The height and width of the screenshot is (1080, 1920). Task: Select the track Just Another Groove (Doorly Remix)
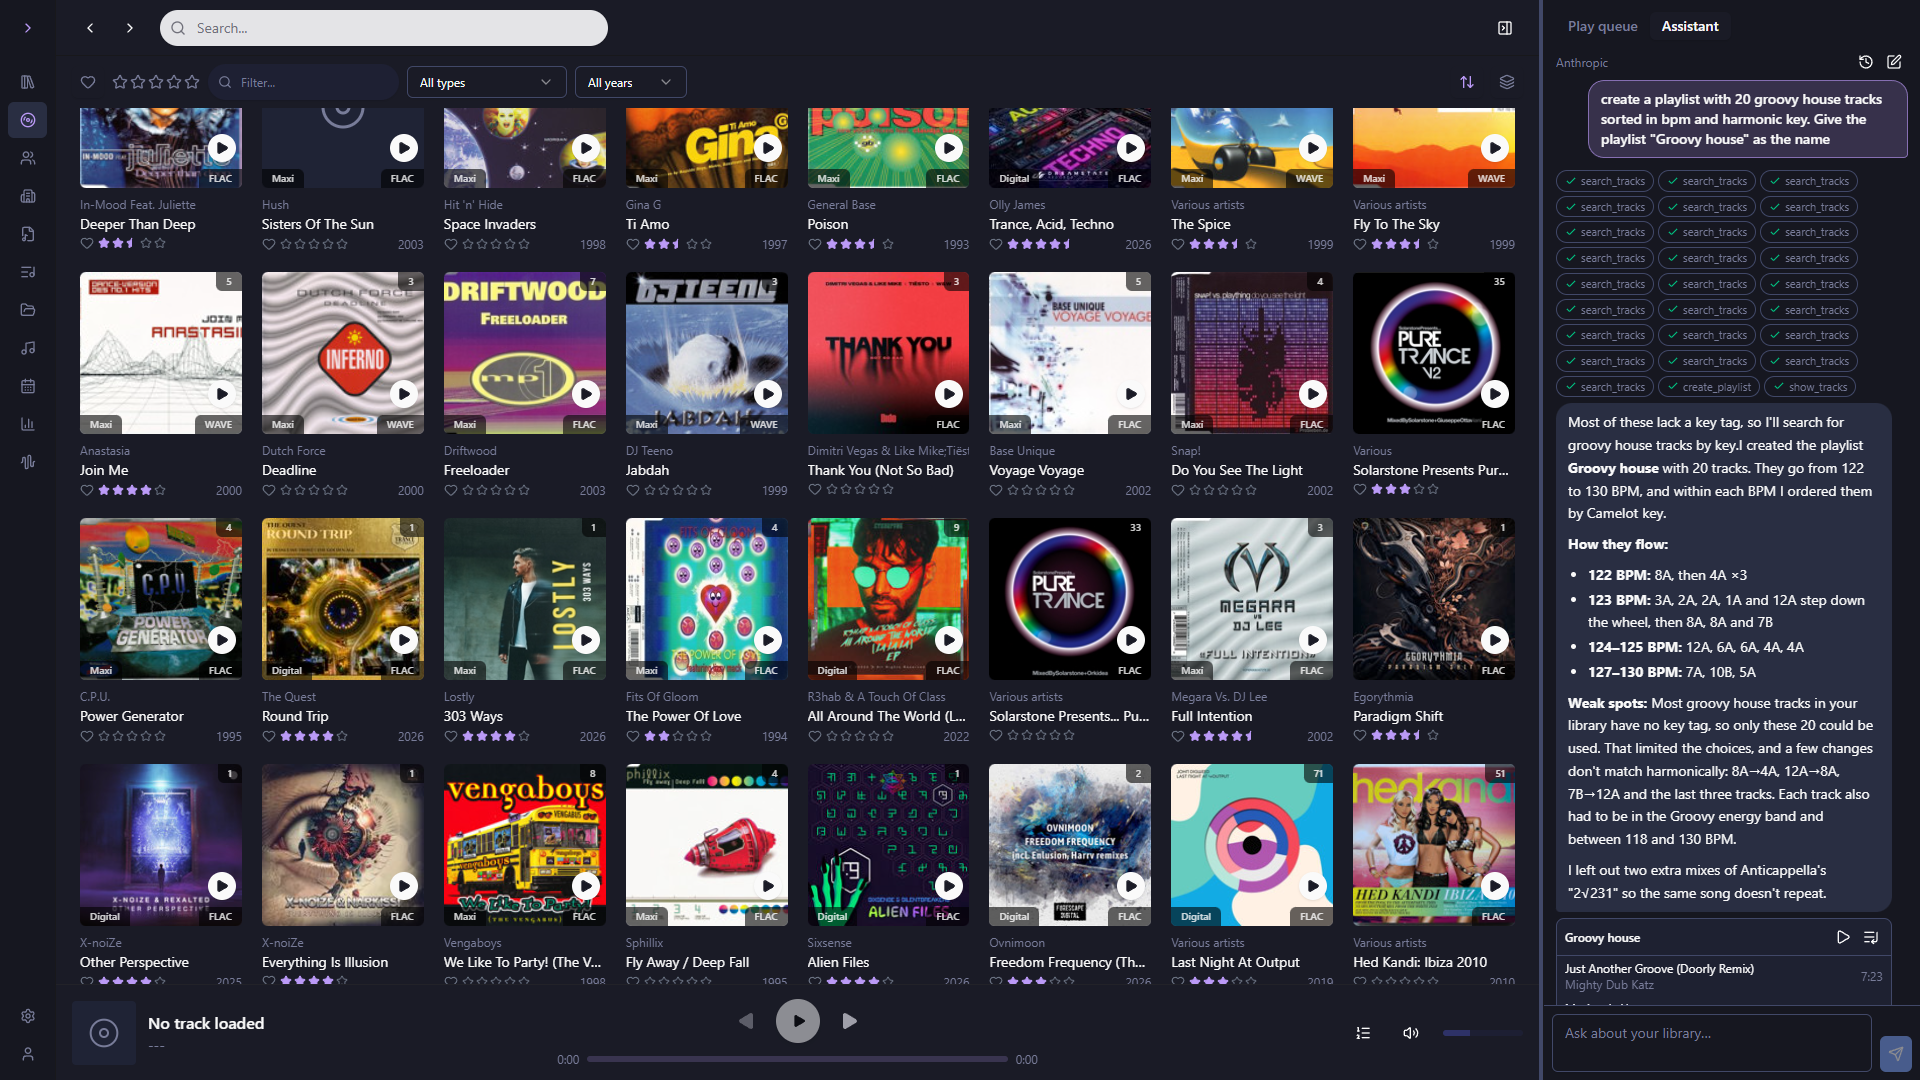pyautogui.click(x=1723, y=976)
